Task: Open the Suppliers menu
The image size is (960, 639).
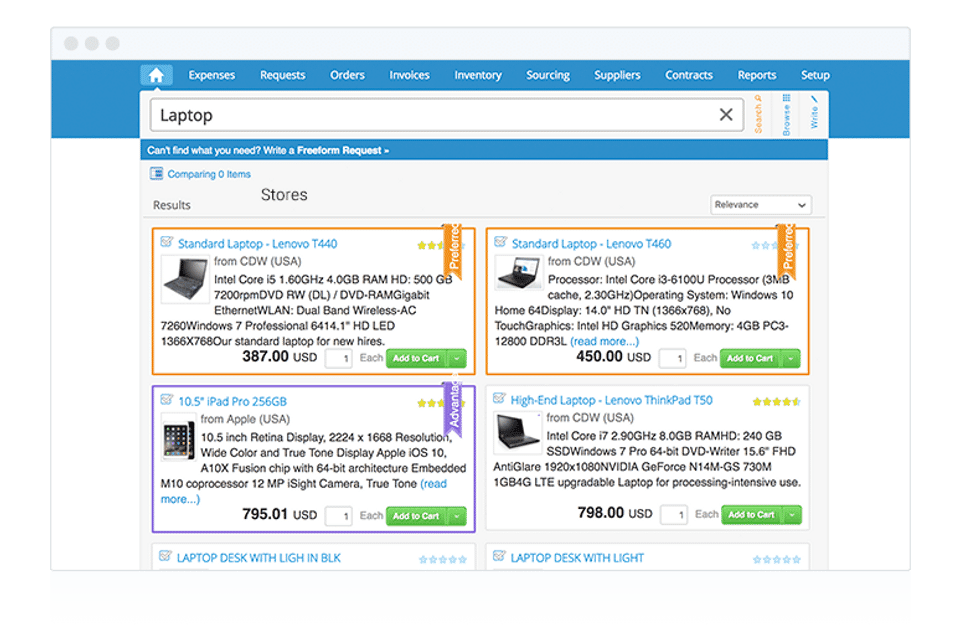Action: pos(617,75)
